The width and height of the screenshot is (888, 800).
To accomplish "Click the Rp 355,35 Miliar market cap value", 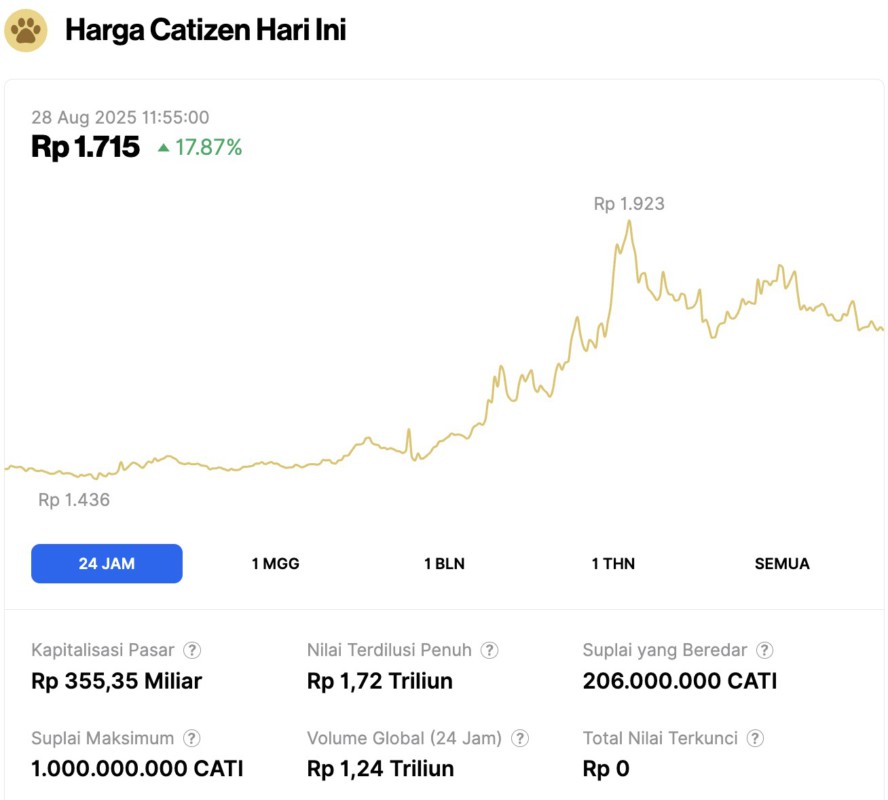I will (x=117, y=682).
